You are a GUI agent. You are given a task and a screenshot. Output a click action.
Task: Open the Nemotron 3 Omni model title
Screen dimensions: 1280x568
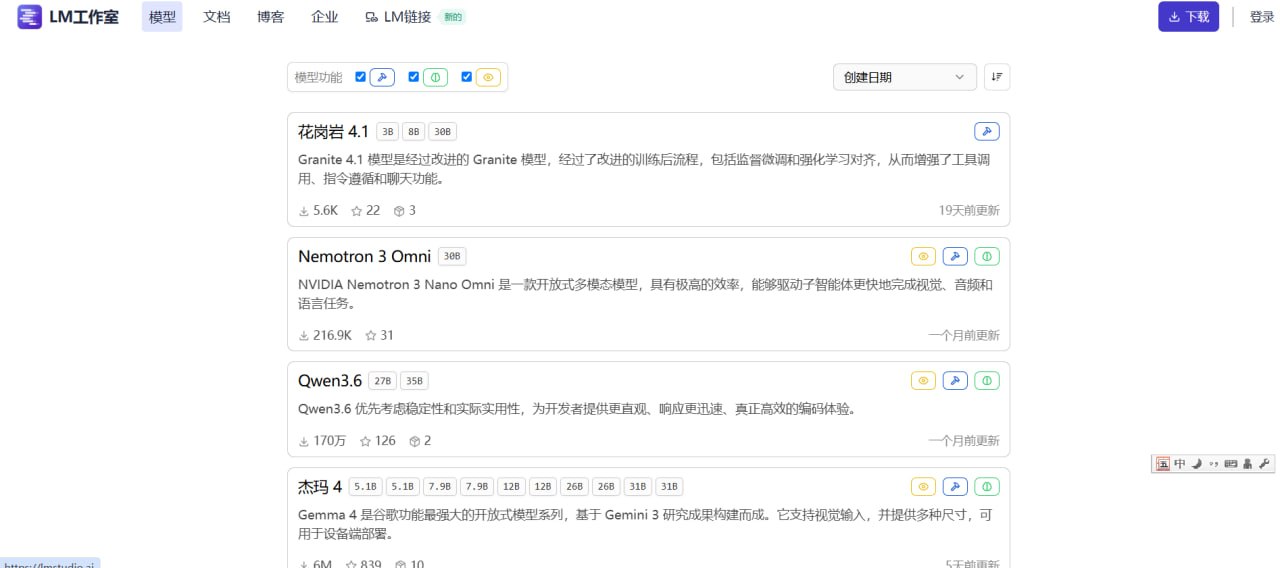(x=364, y=256)
